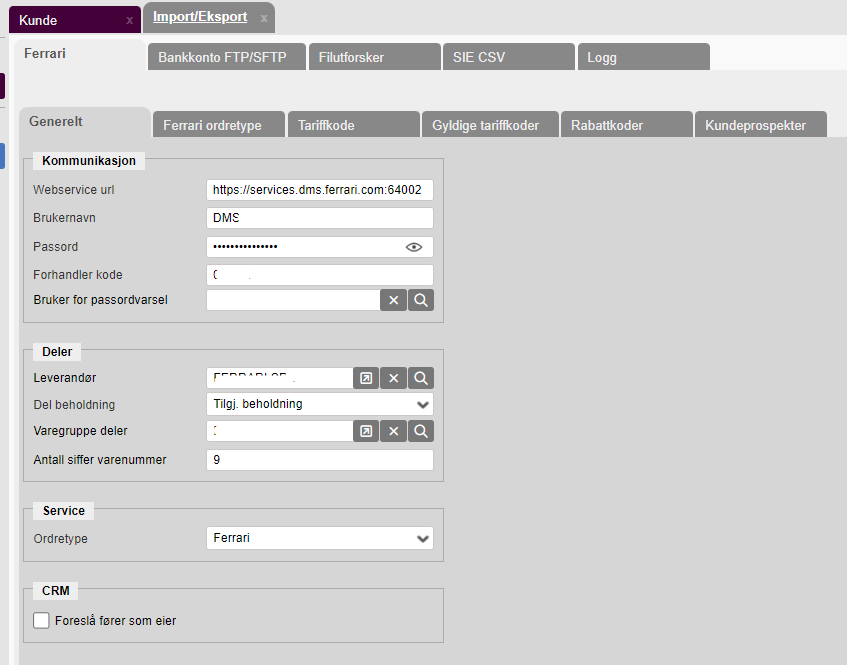The image size is (847, 665).
Task: Search for a Leverandør
Action: coord(421,378)
